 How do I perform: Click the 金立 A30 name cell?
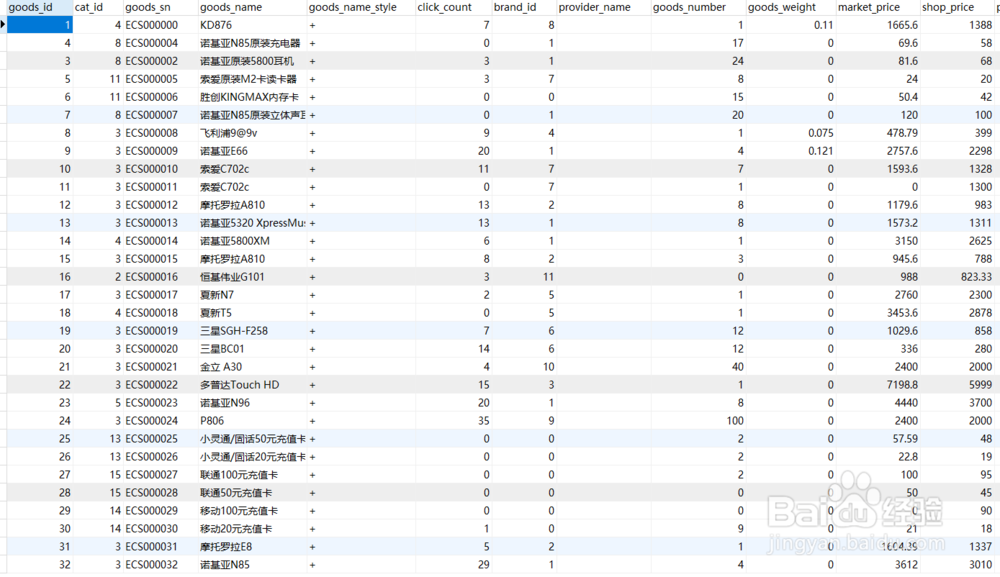(252, 367)
